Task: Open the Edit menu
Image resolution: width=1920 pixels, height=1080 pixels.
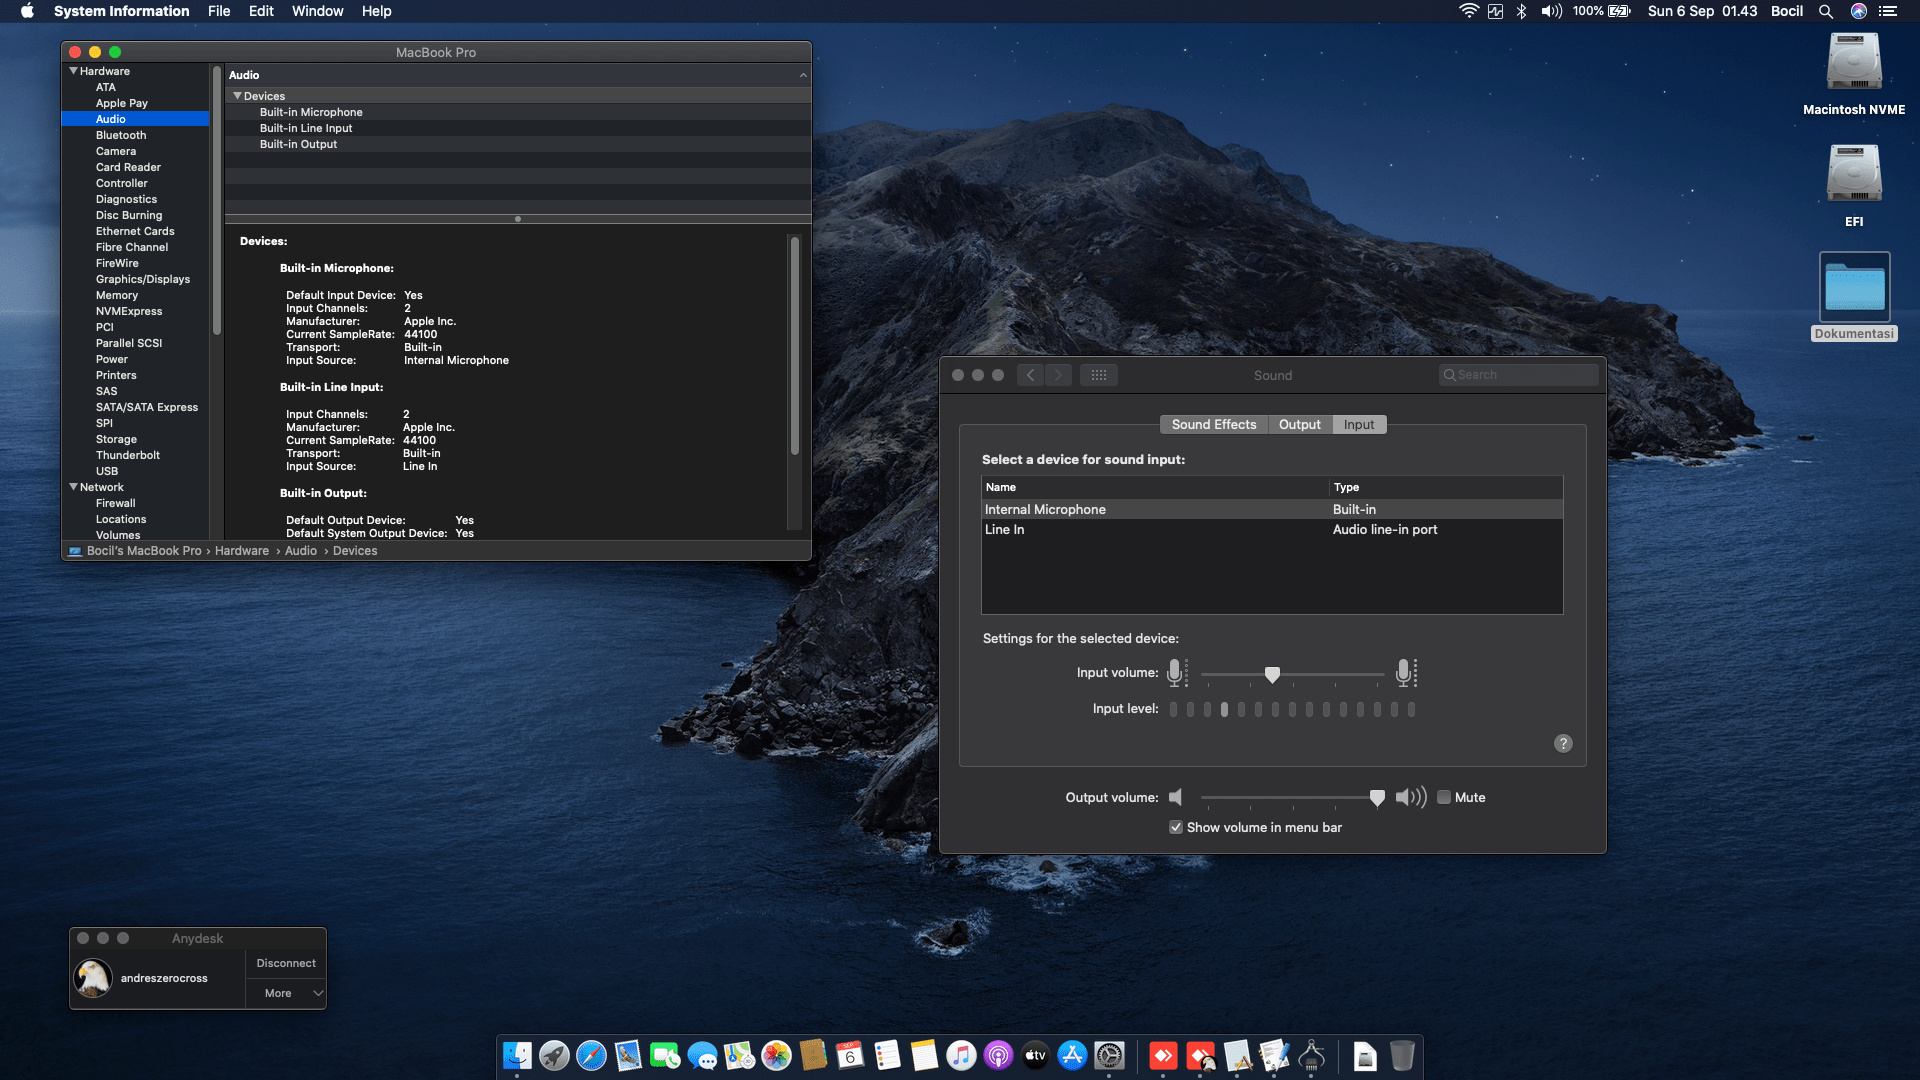Action: 261,11
